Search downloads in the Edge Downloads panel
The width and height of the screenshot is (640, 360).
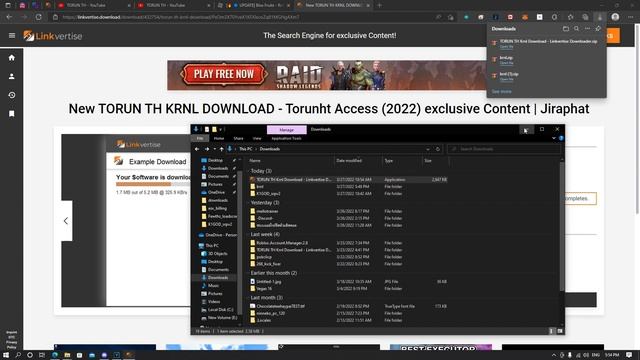coord(576,29)
